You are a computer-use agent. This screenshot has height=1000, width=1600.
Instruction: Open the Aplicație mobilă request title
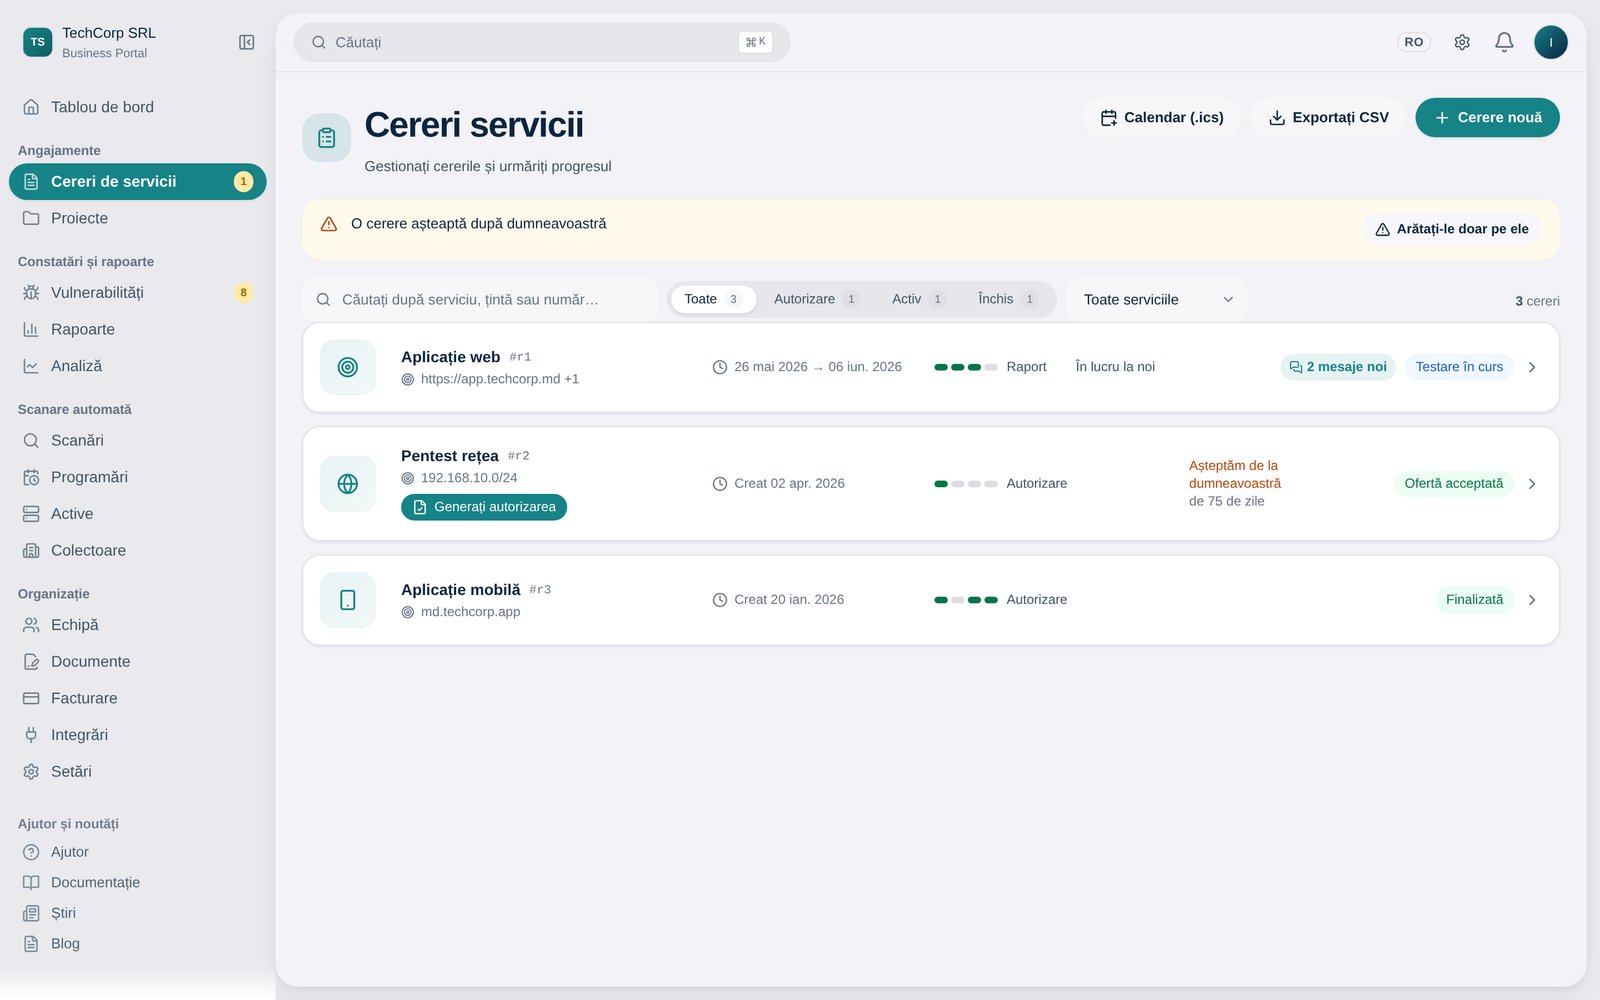click(x=461, y=590)
